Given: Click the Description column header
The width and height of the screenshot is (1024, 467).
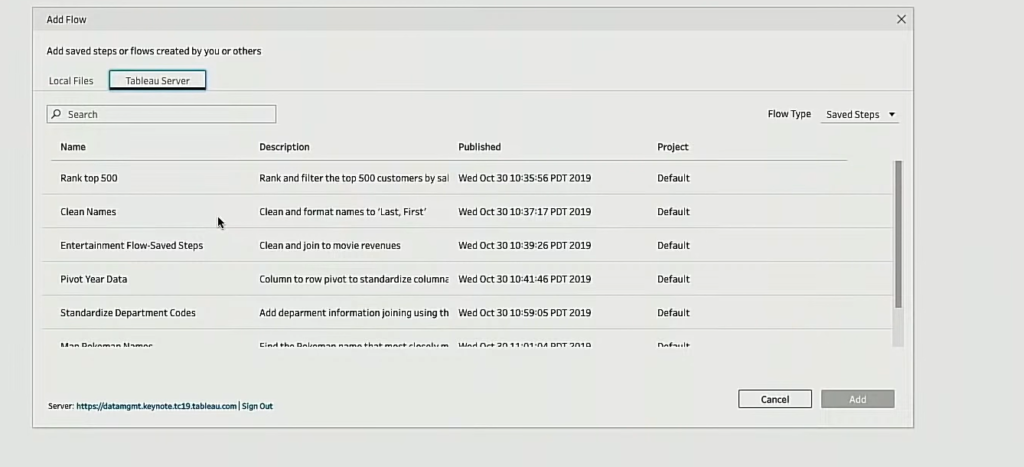Looking at the screenshot, I should (284, 147).
